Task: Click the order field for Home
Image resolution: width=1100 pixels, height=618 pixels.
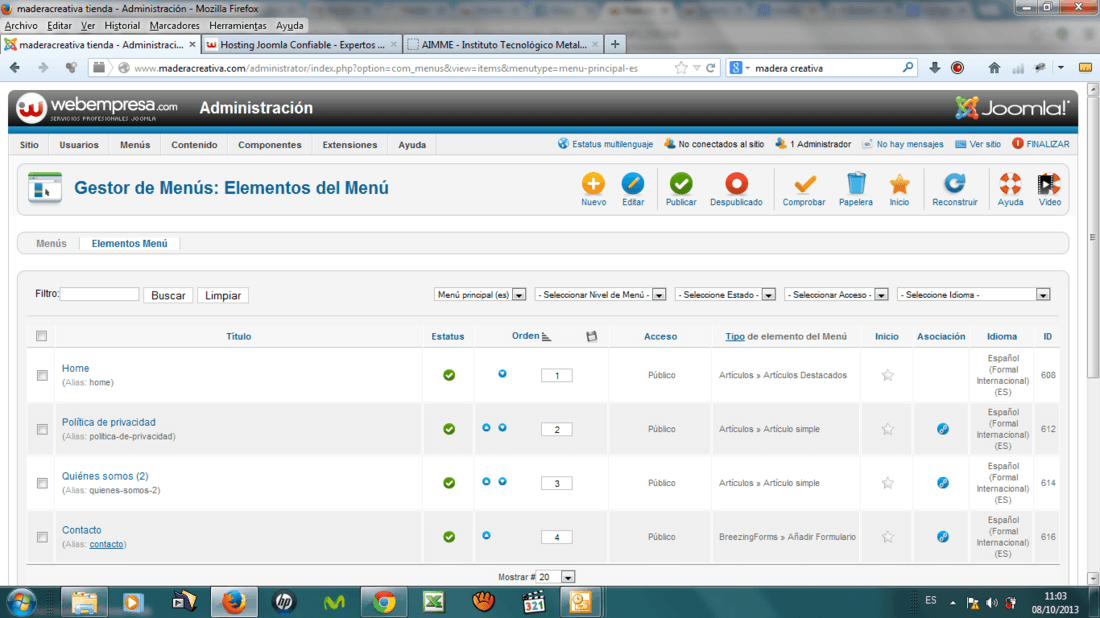Action: pyautogui.click(x=556, y=376)
